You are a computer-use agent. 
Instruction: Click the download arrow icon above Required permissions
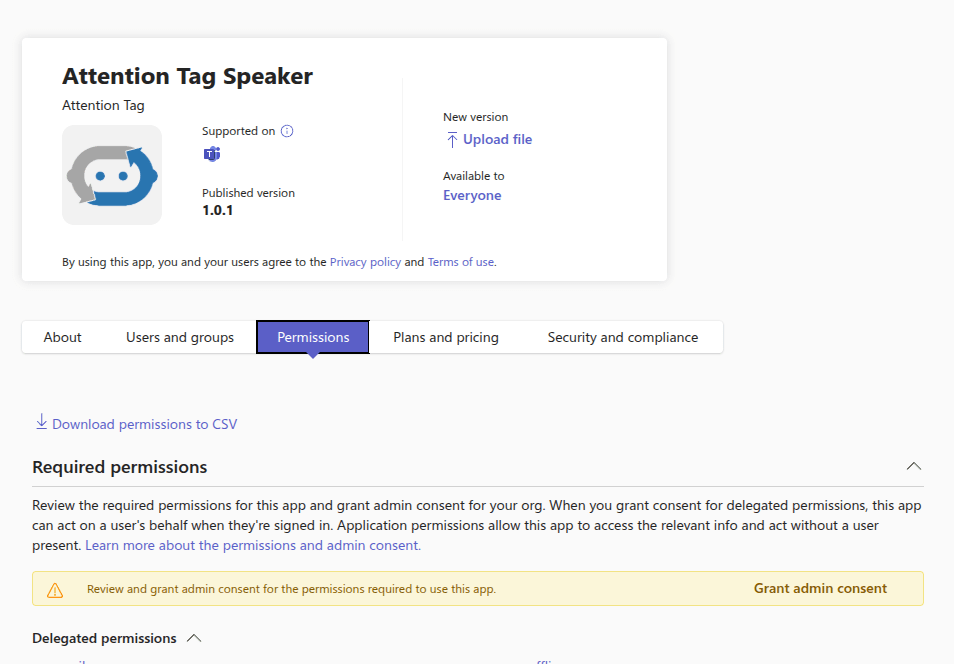coord(41,422)
